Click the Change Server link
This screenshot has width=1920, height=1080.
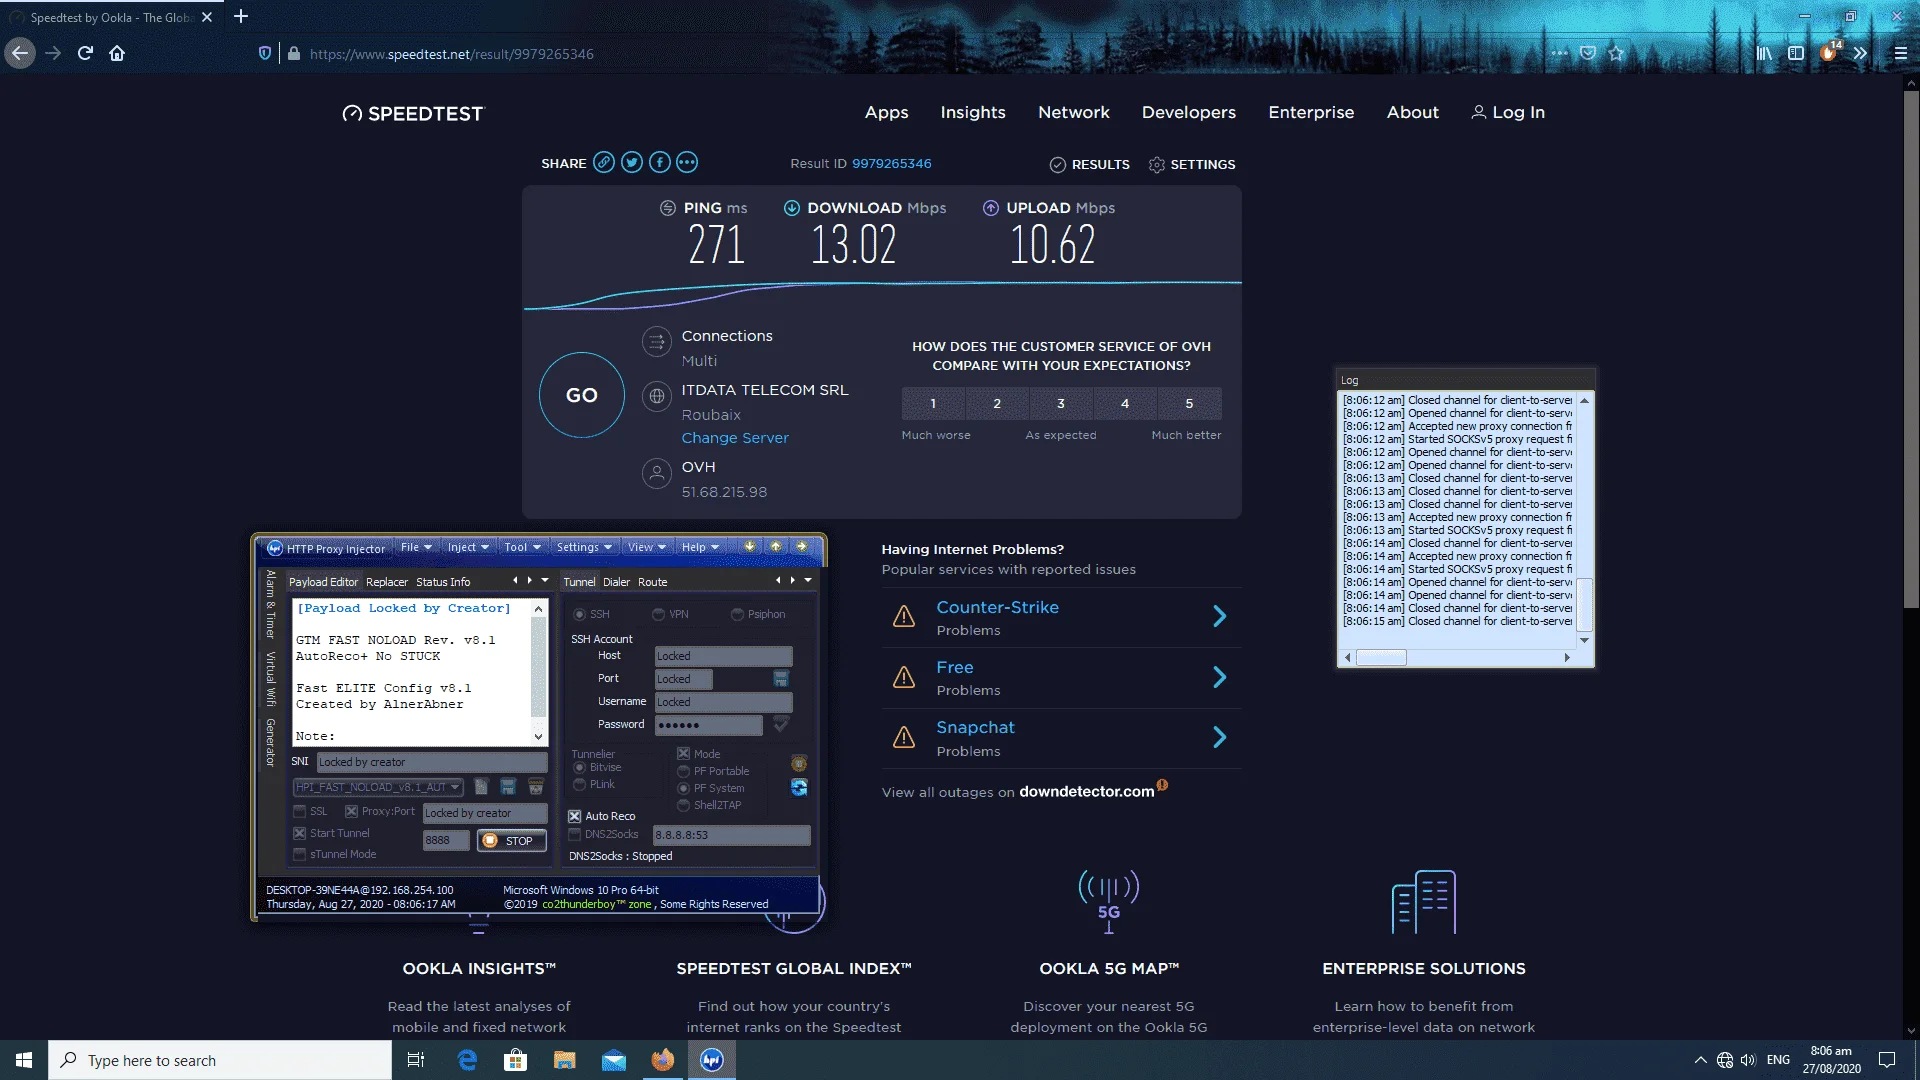735,438
